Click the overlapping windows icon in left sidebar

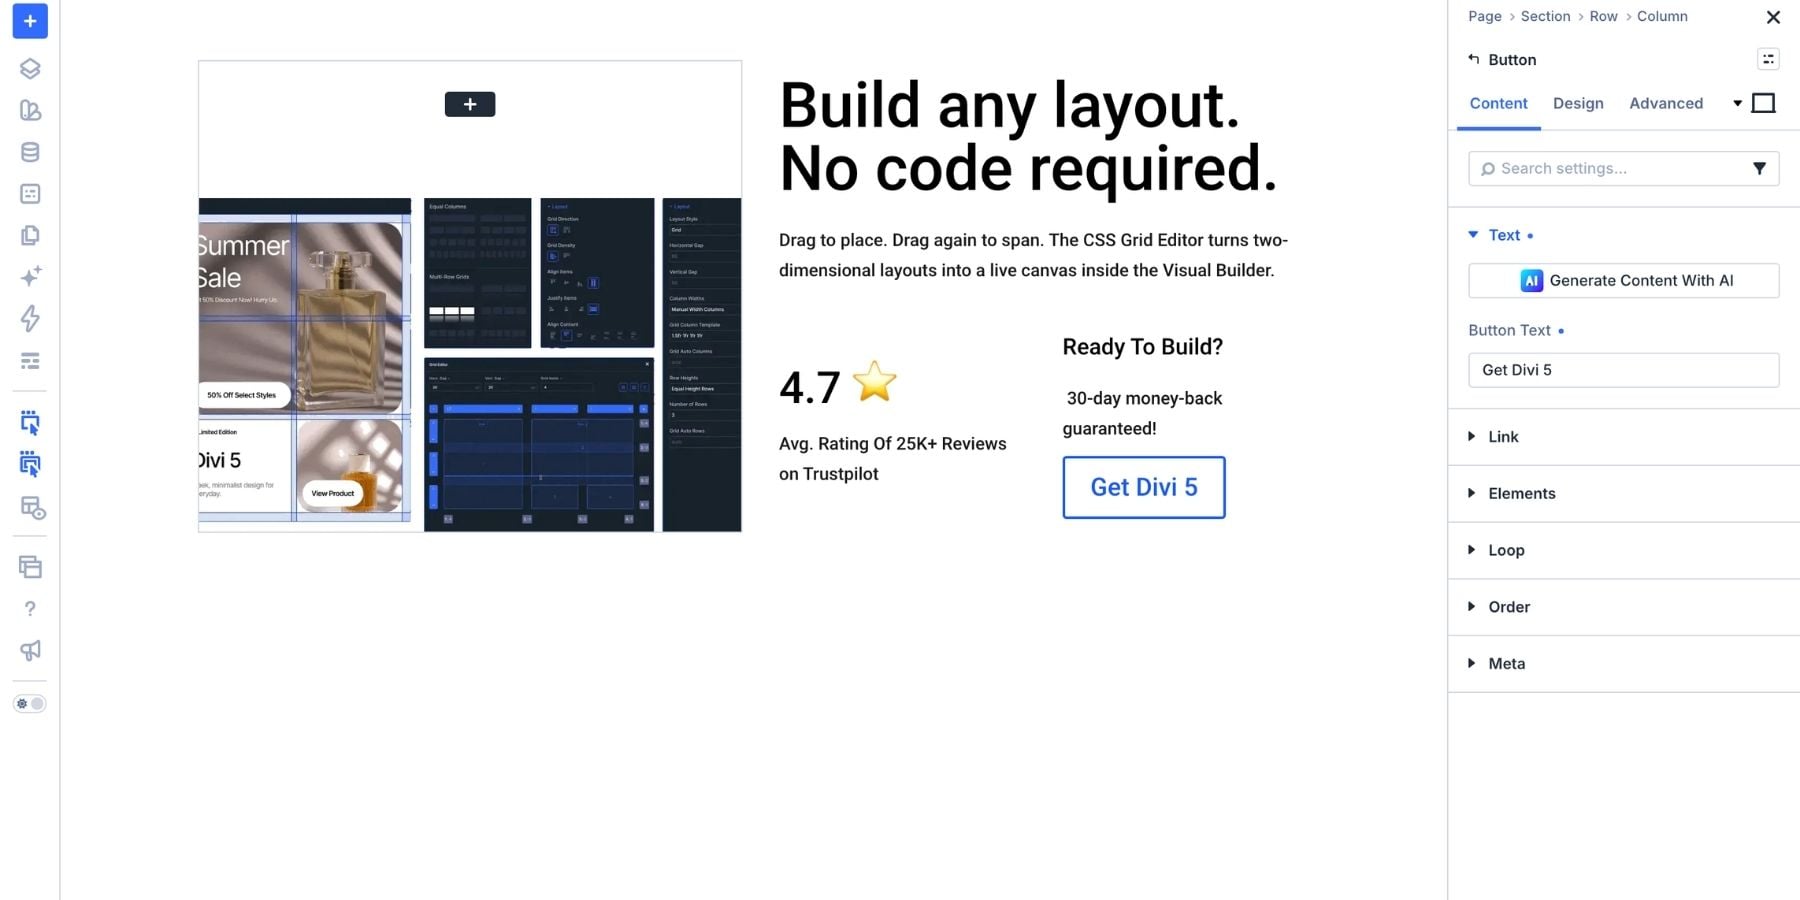tap(30, 567)
